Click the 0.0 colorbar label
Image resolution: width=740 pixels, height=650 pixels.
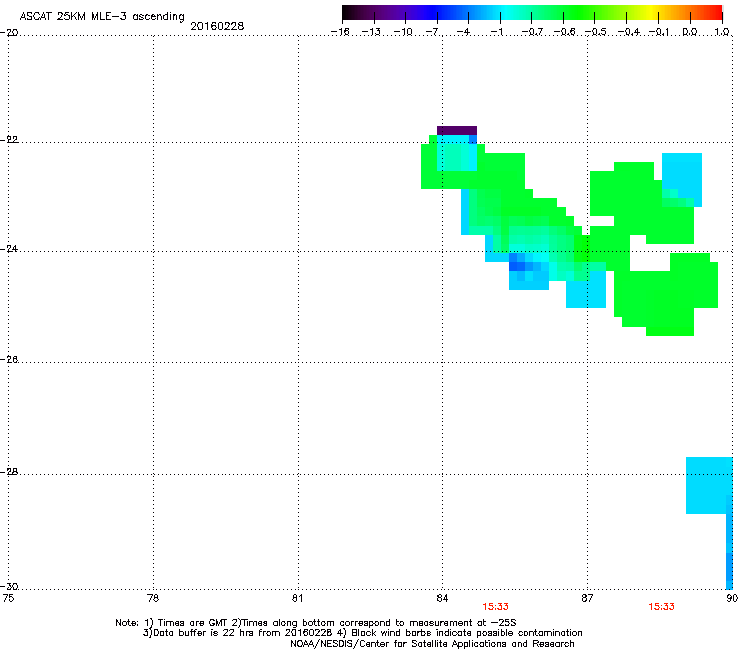(x=690, y=32)
